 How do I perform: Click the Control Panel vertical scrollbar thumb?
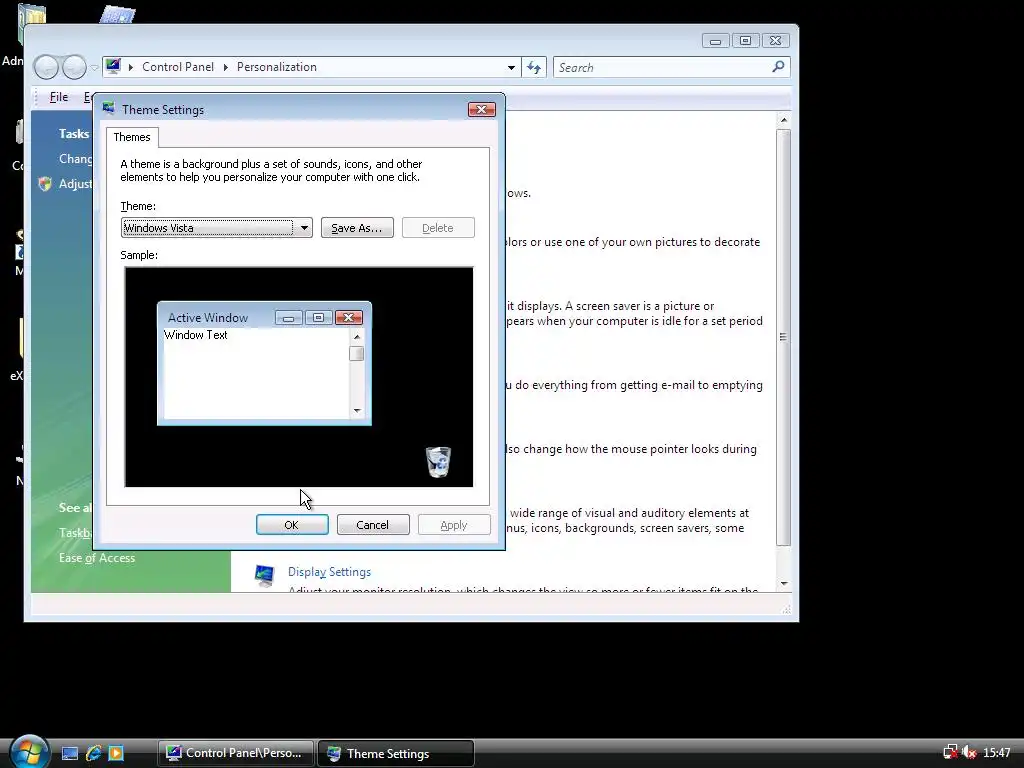tap(784, 337)
